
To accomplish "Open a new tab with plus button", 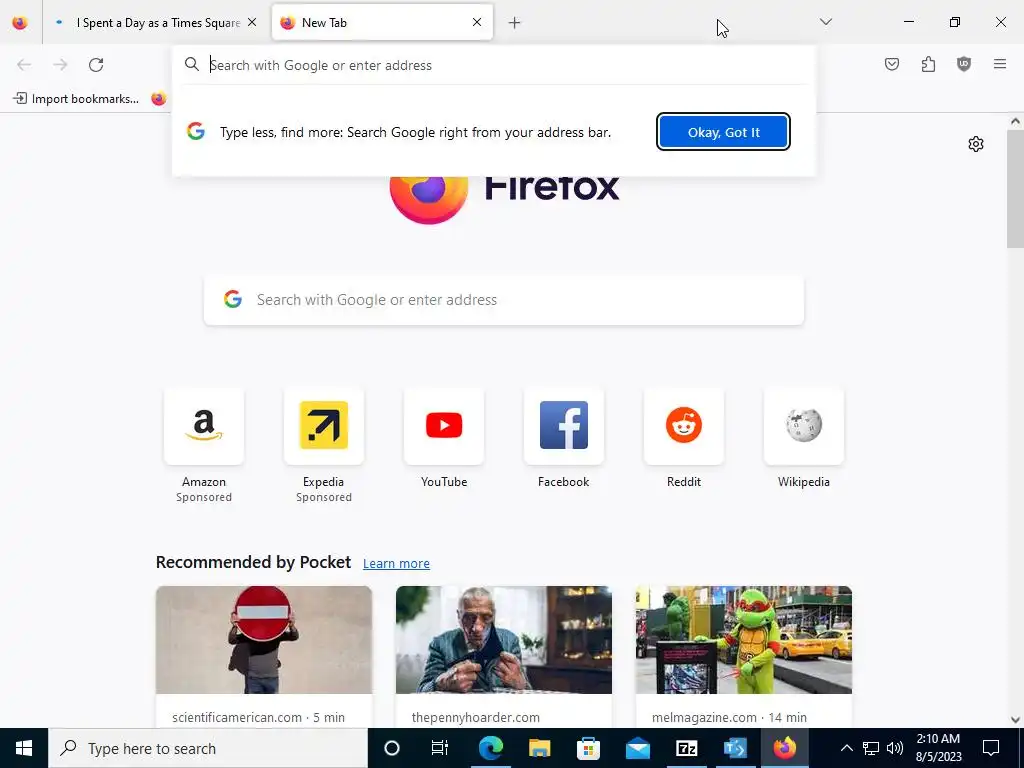I will coord(515,23).
